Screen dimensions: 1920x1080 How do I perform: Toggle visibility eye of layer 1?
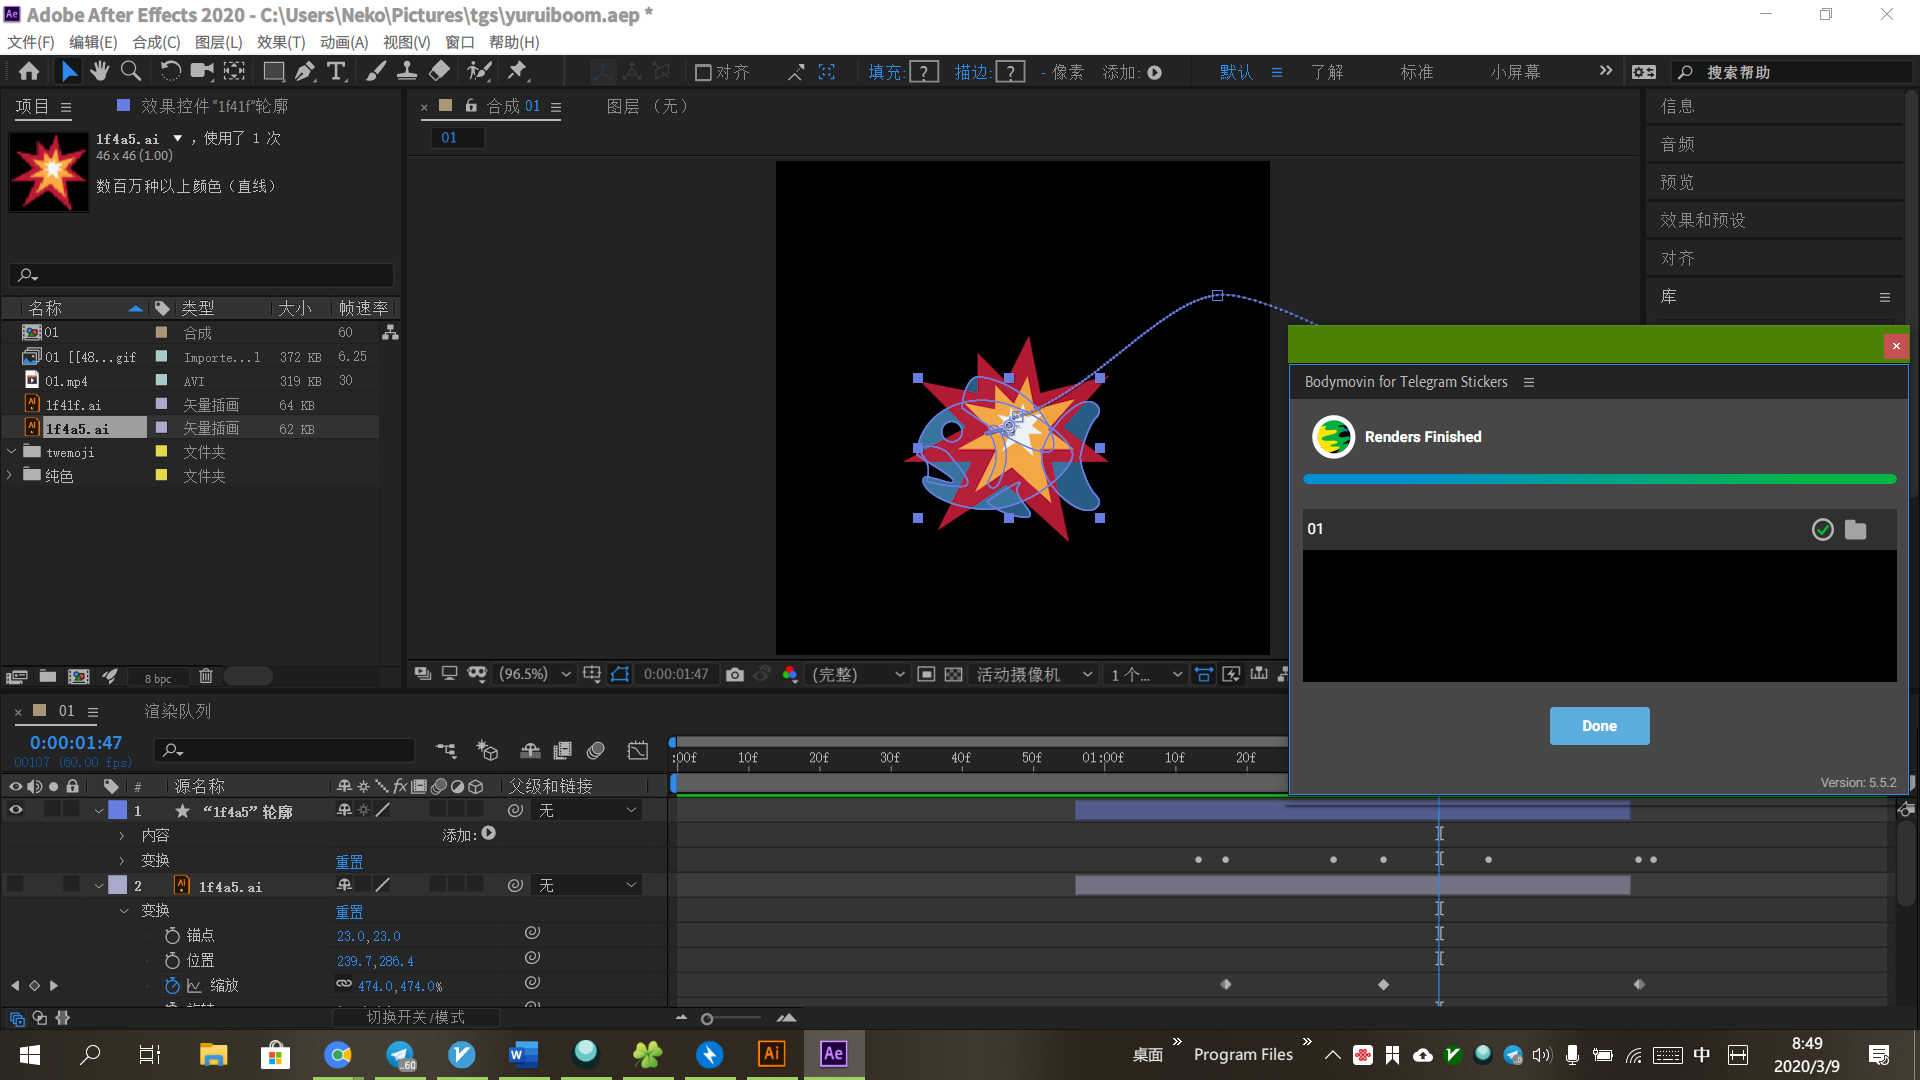point(16,810)
